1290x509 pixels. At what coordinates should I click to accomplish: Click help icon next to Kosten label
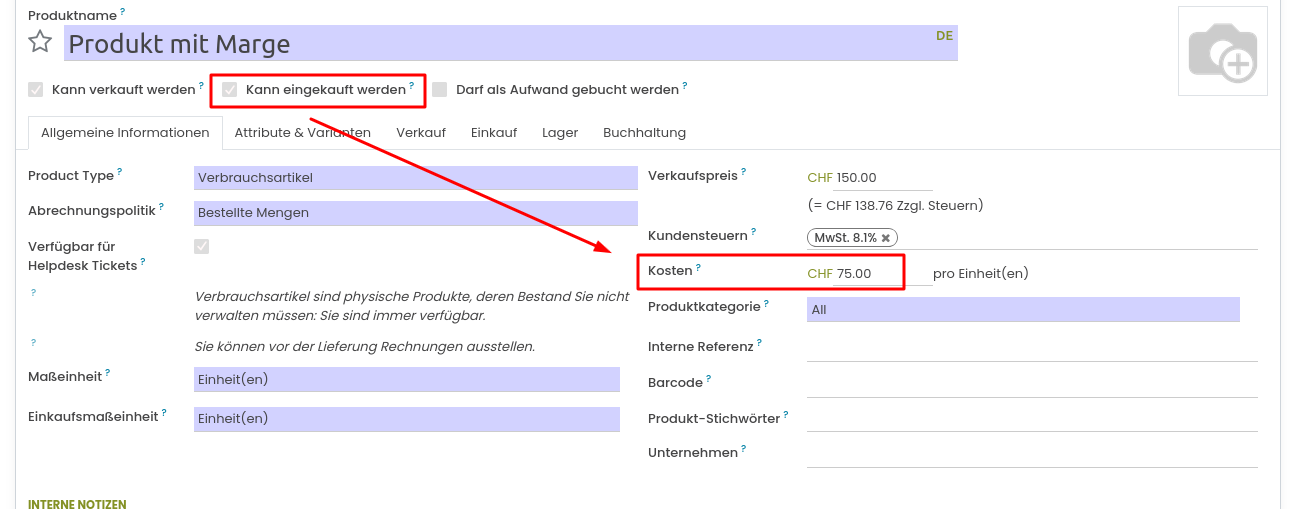pyautogui.click(x=698, y=268)
